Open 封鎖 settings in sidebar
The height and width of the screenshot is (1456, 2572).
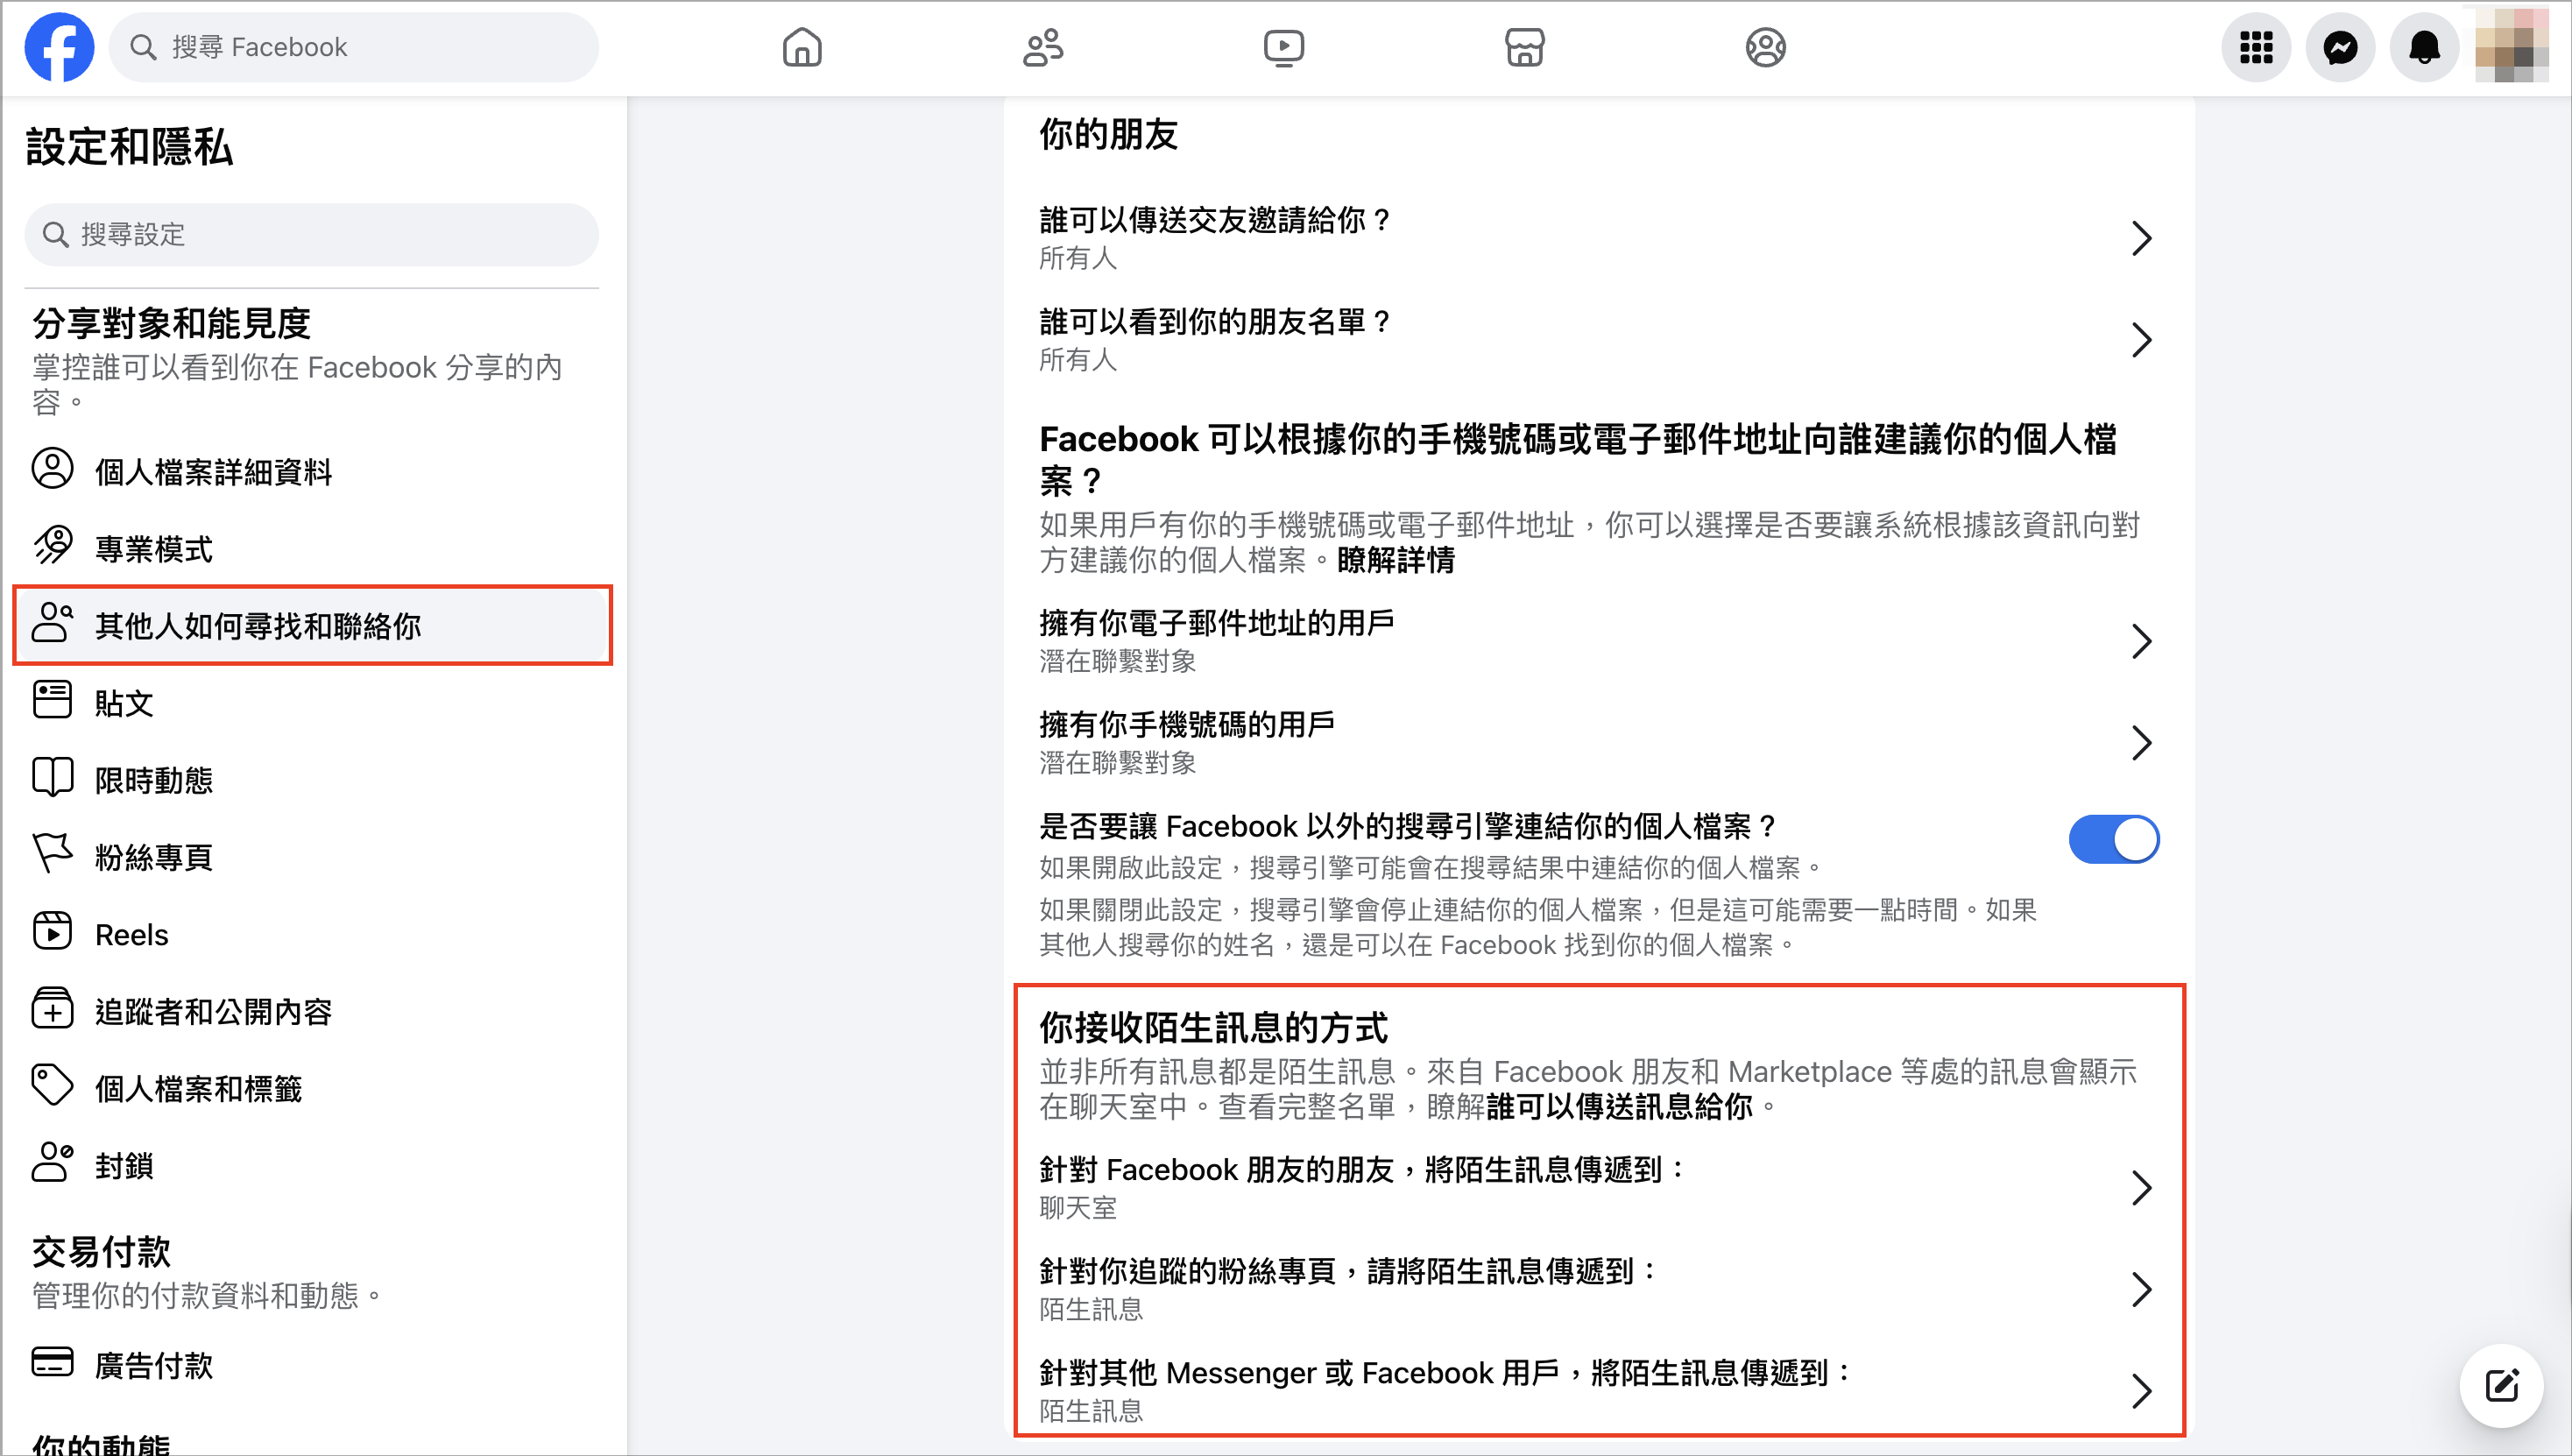pyautogui.click(x=124, y=1166)
